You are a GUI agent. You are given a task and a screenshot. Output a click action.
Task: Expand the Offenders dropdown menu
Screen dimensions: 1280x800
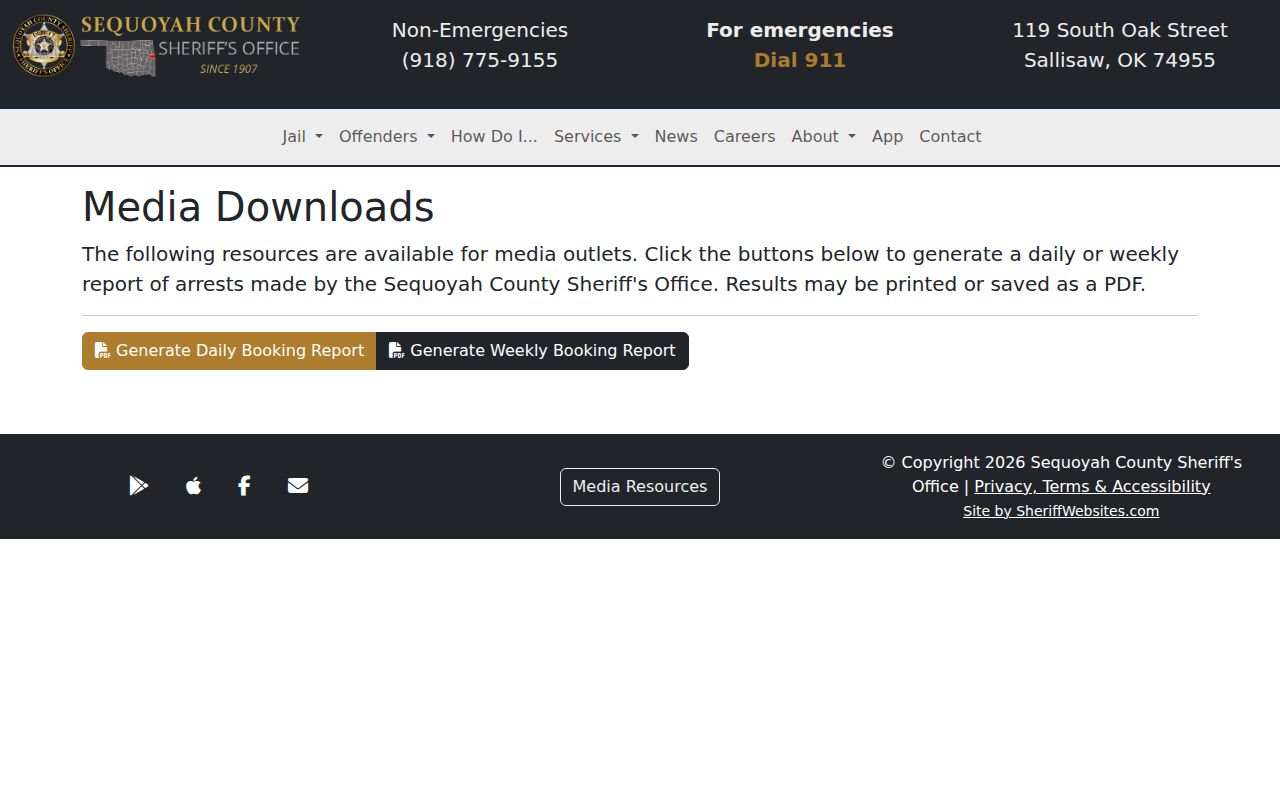[387, 137]
